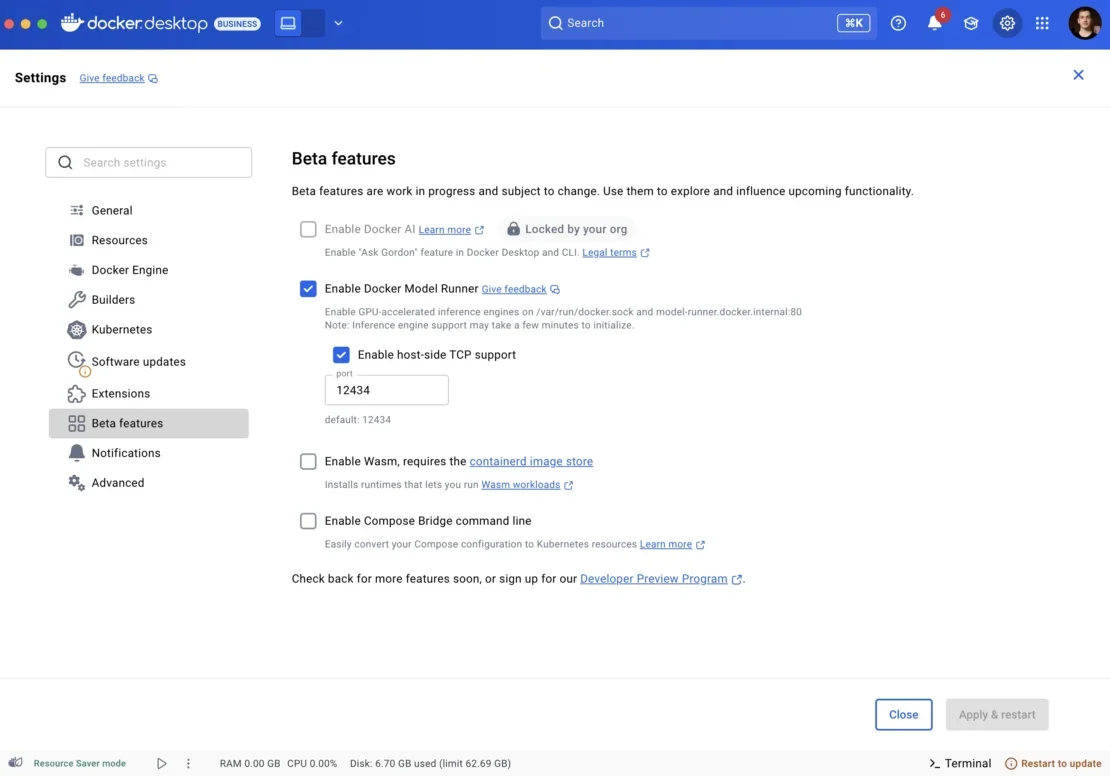Open the notifications bell with badge
This screenshot has height=776, width=1110.
pos(934,22)
